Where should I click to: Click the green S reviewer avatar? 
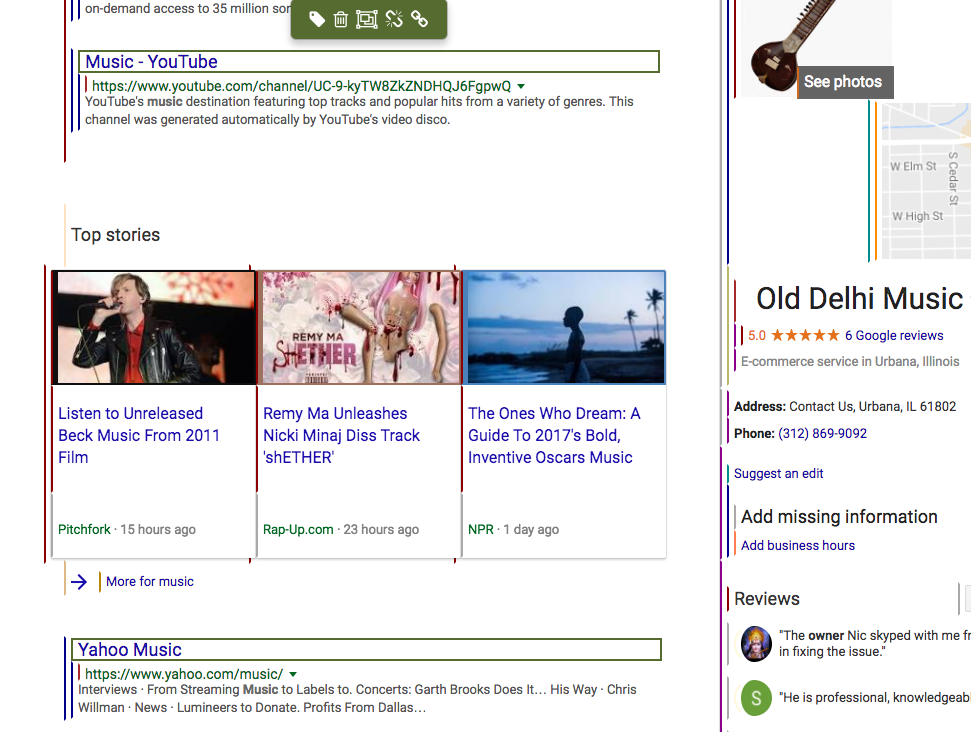[756, 698]
